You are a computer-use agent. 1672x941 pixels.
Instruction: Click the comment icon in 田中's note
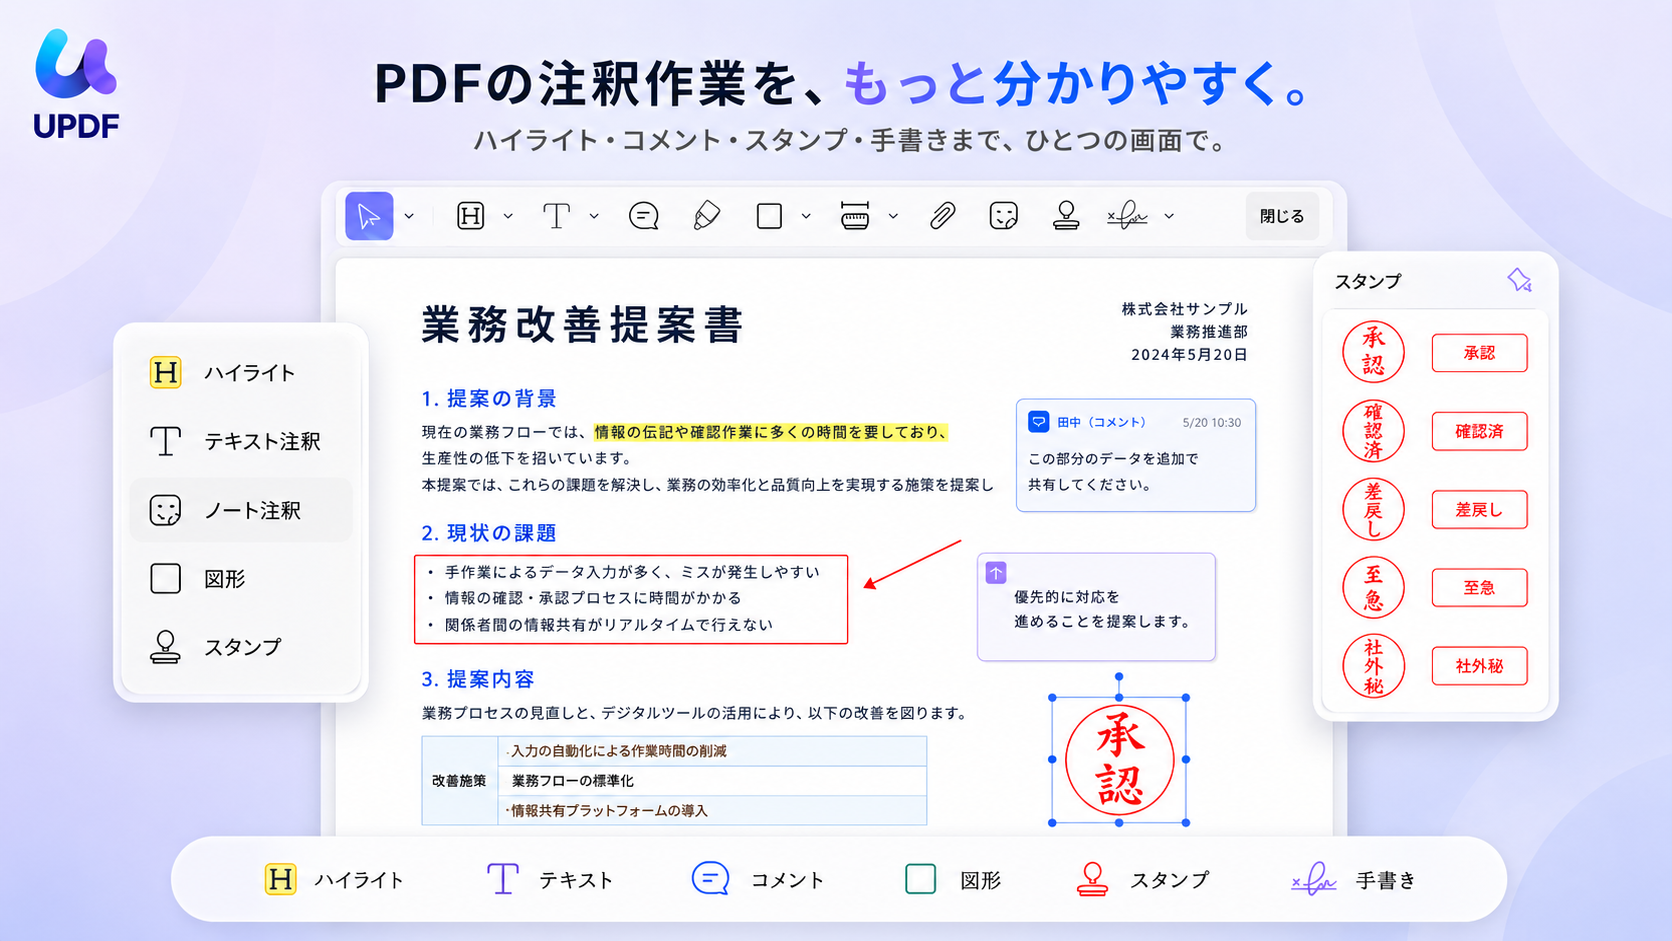pyautogui.click(x=1038, y=422)
